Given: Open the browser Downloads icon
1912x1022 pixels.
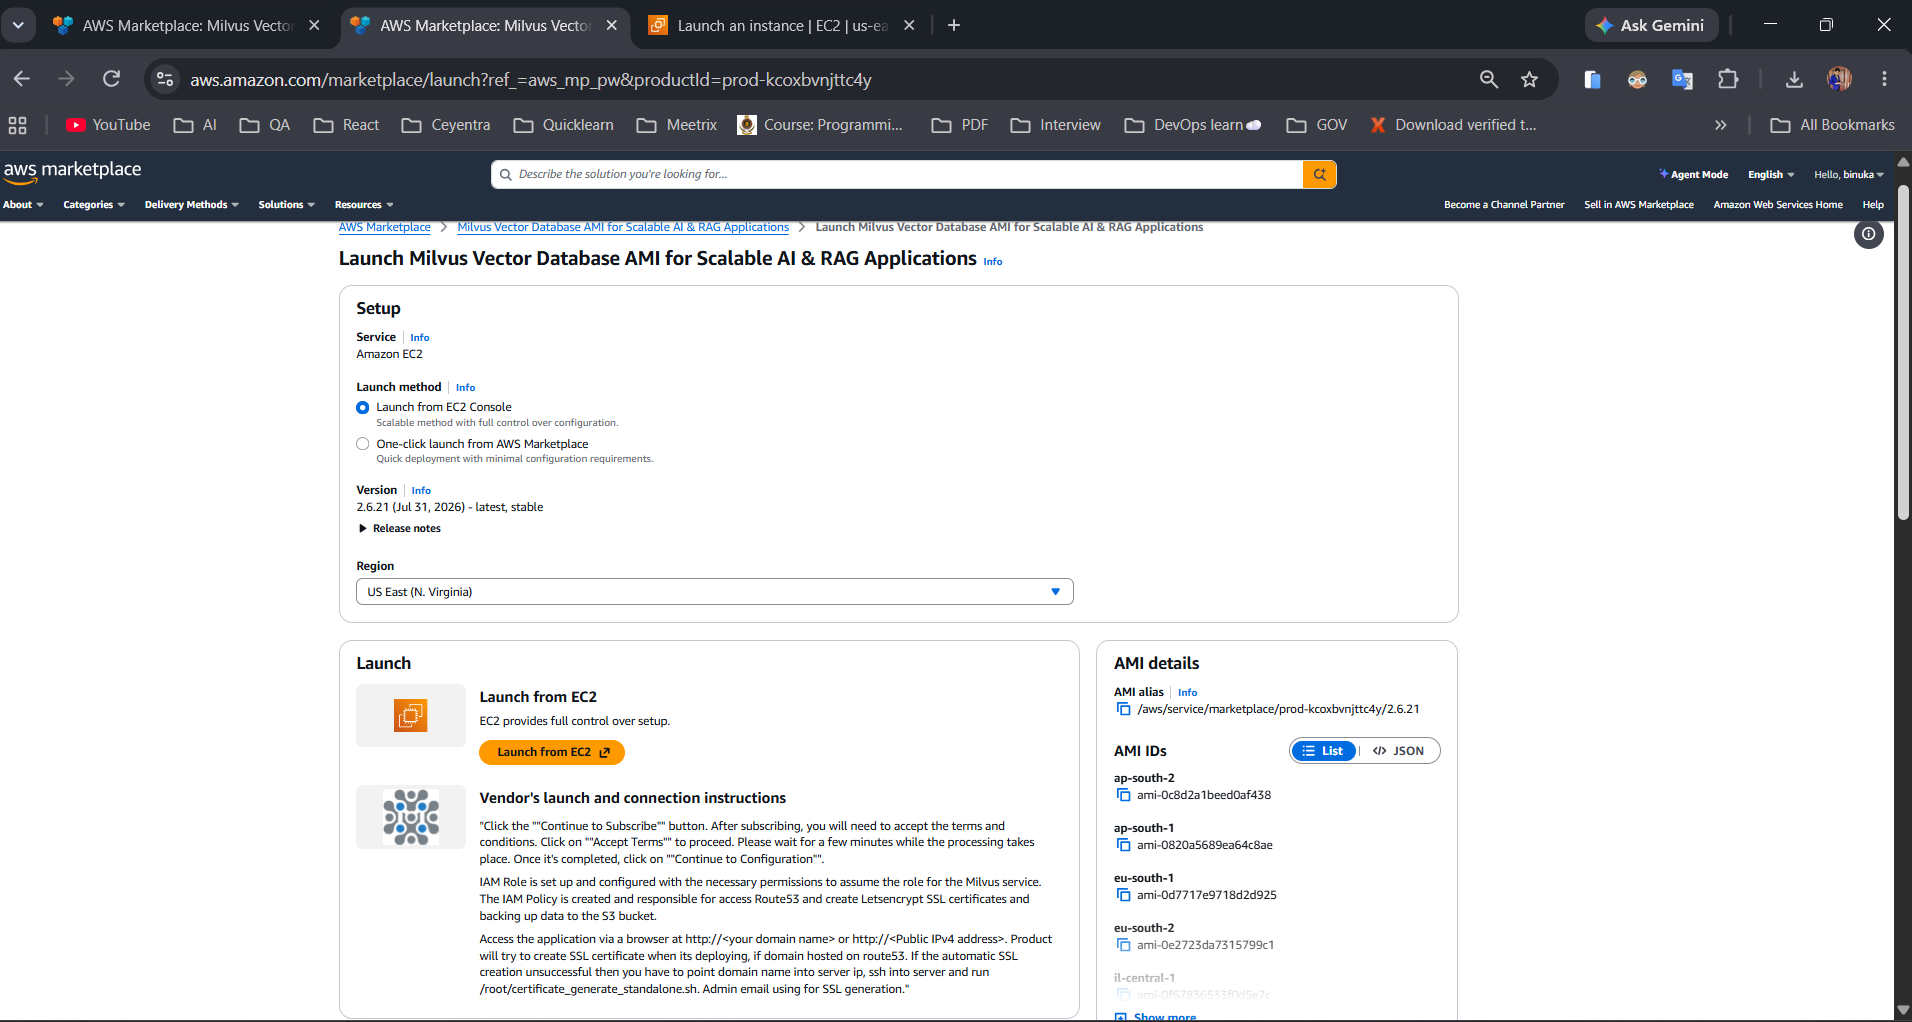Looking at the screenshot, I should point(1794,79).
